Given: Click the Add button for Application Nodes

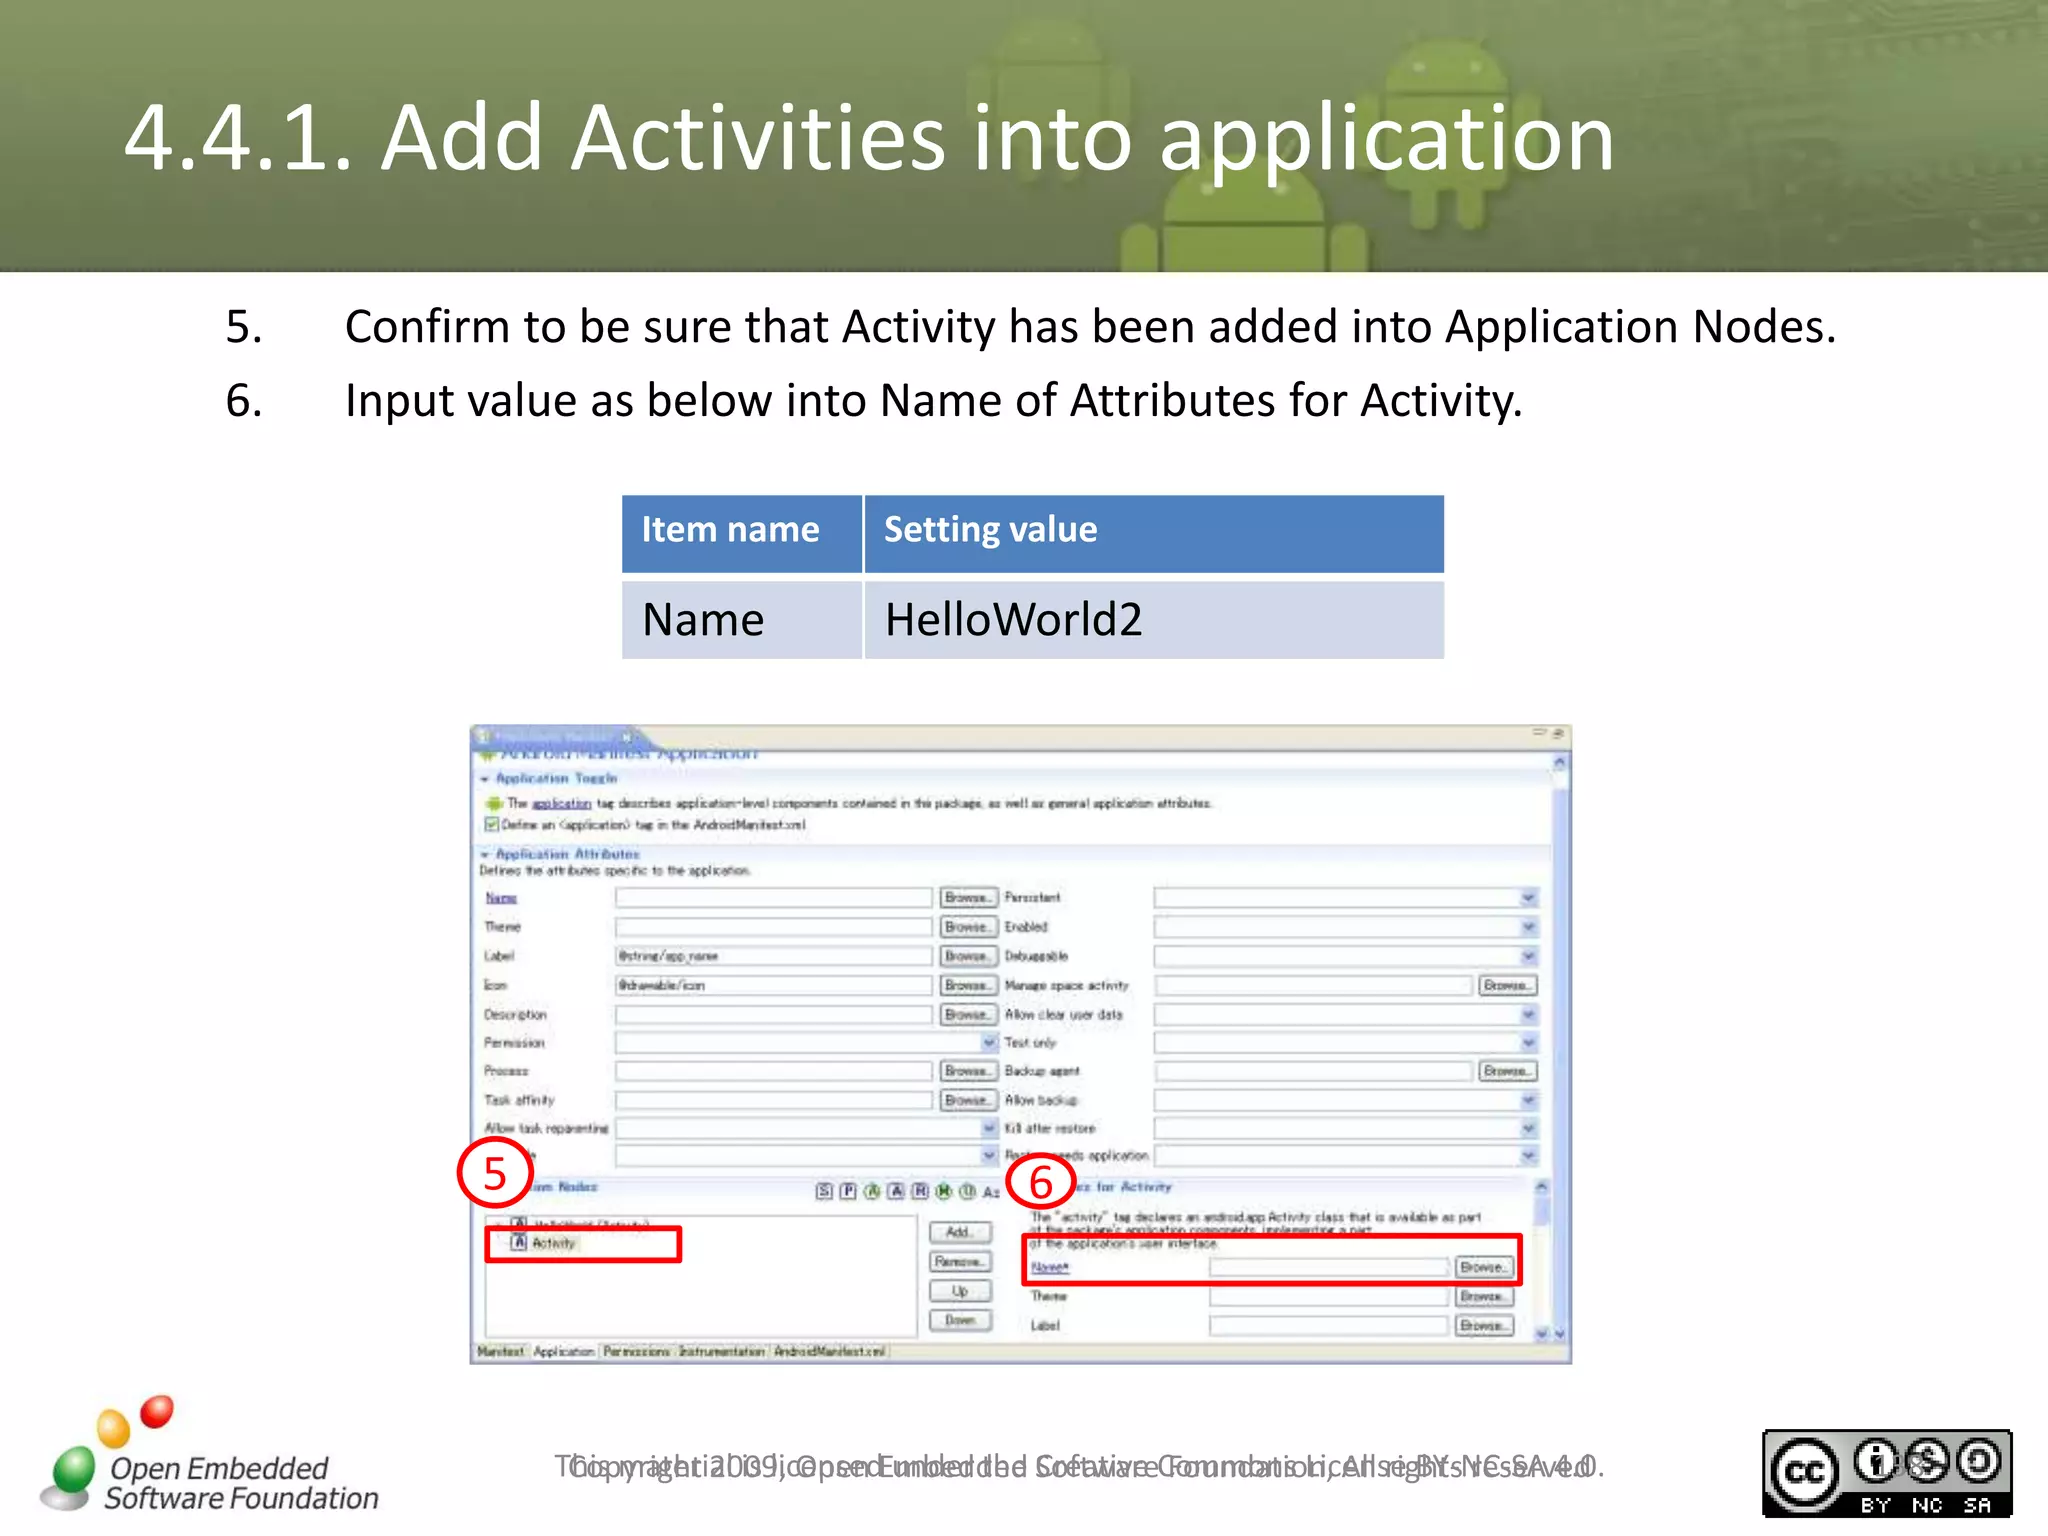Looking at the screenshot, I should (x=960, y=1233).
